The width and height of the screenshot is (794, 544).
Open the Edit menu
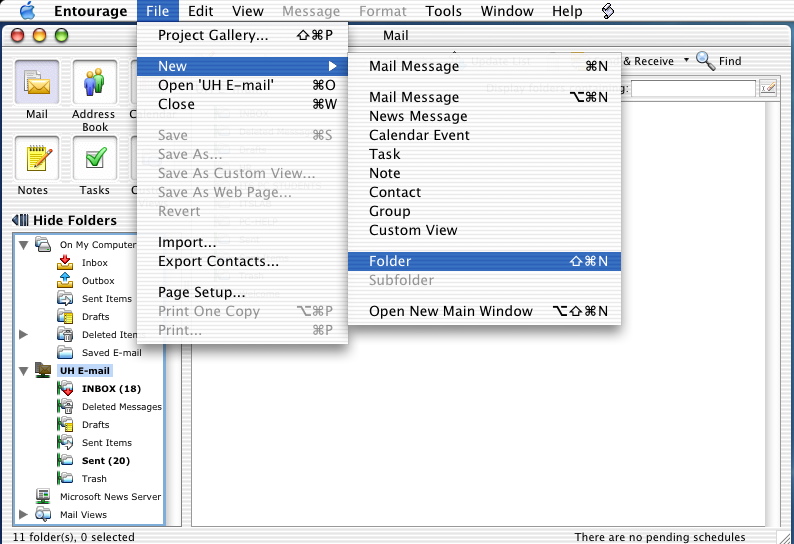pos(201,11)
